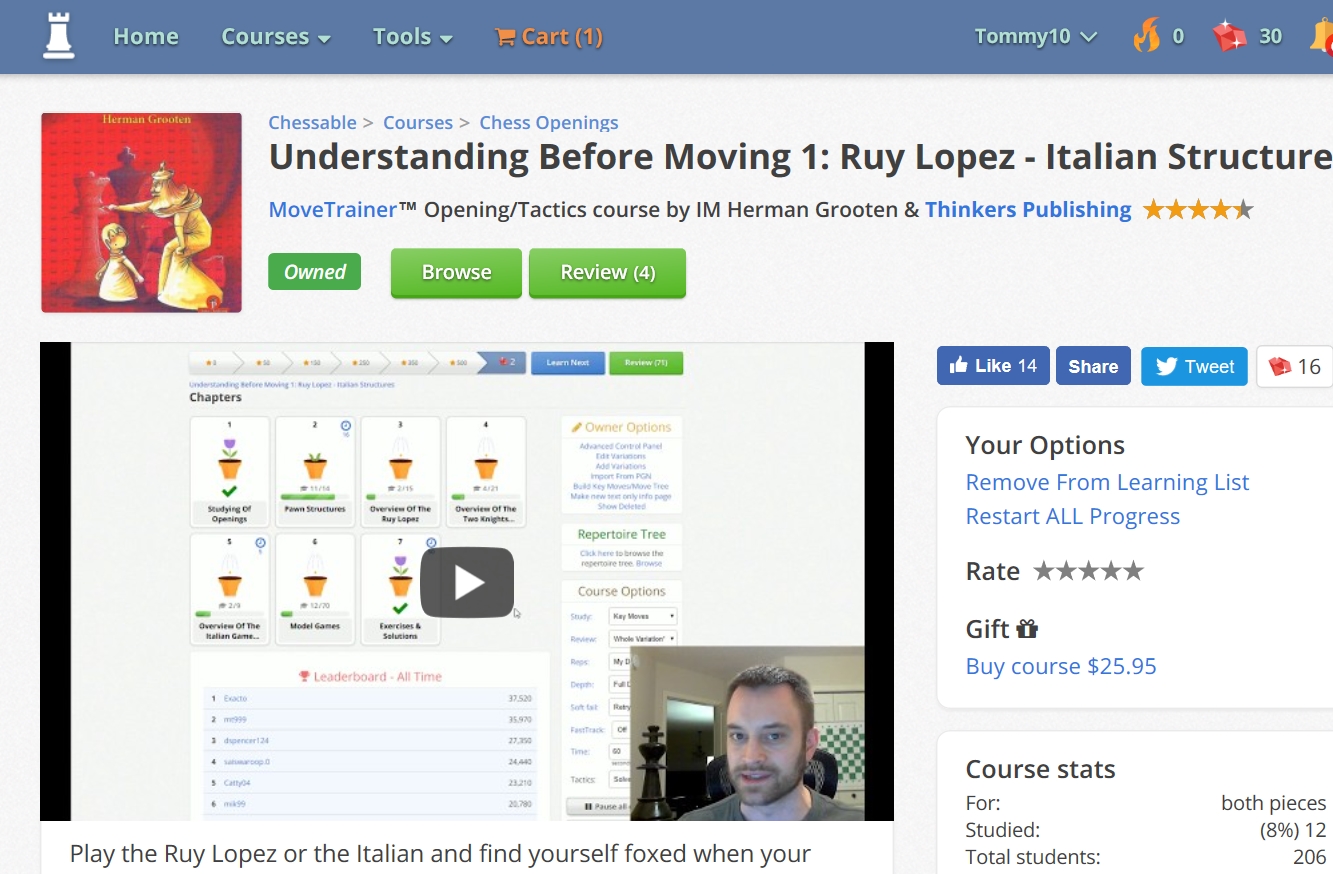
Task: Expand the Courses dropdown menu
Action: click(276, 37)
